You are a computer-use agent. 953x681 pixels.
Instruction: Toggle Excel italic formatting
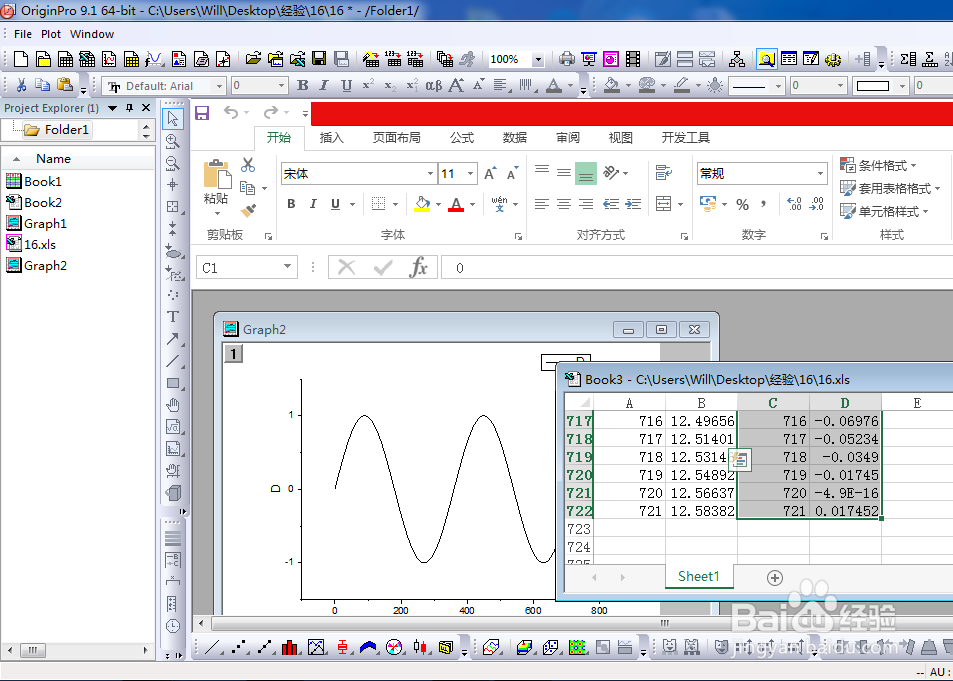tap(313, 204)
